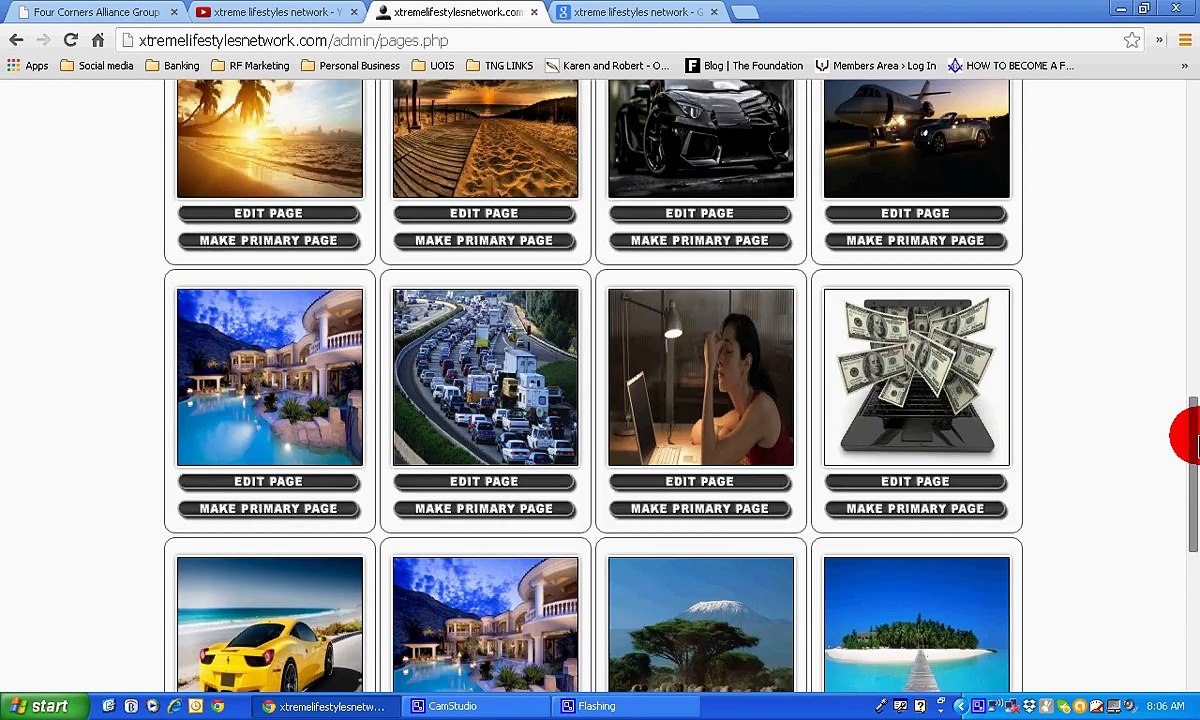Close the Four Corners Alliance Group tab

(x=174, y=12)
